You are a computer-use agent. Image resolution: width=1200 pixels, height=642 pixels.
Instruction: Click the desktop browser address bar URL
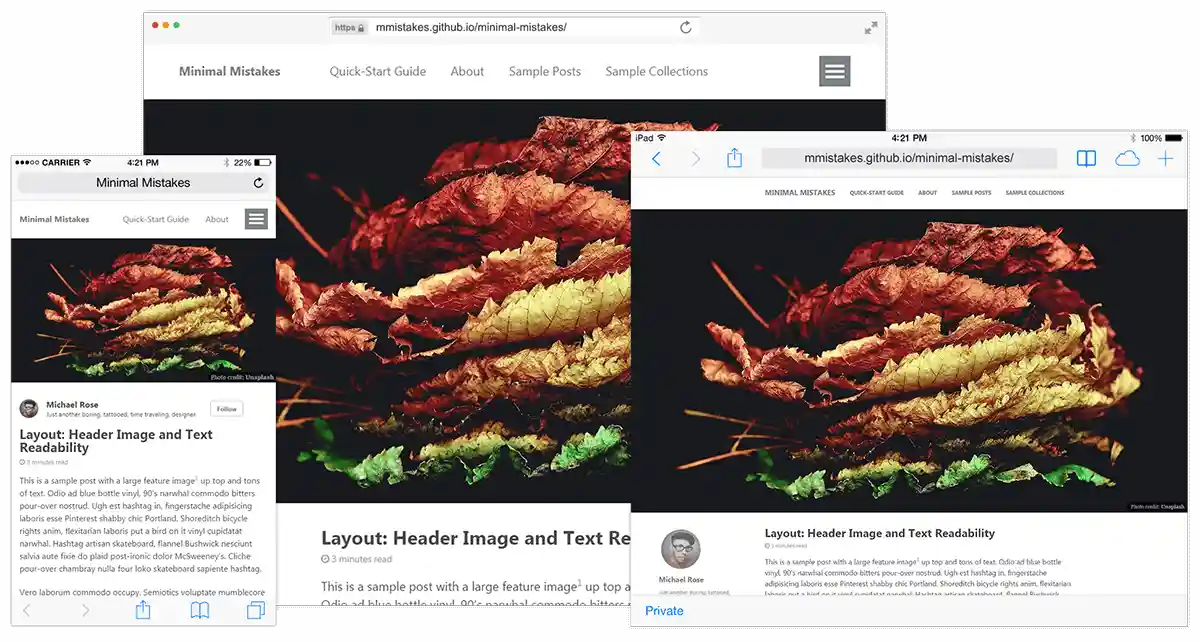click(470, 28)
